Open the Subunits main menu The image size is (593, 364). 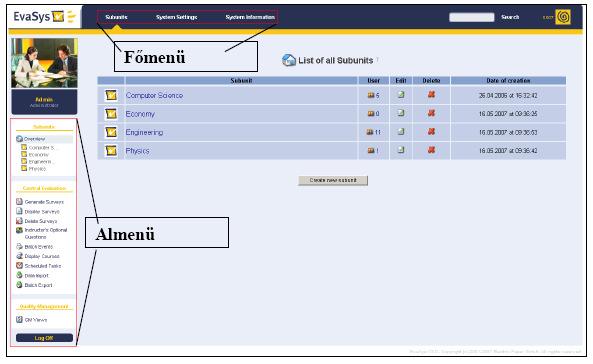(x=116, y=17)
